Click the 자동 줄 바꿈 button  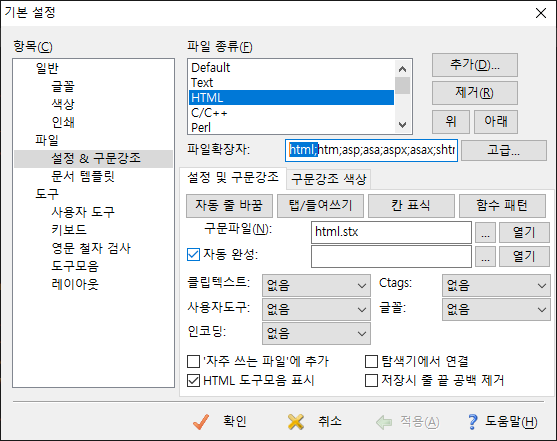[x=229, y=206]
